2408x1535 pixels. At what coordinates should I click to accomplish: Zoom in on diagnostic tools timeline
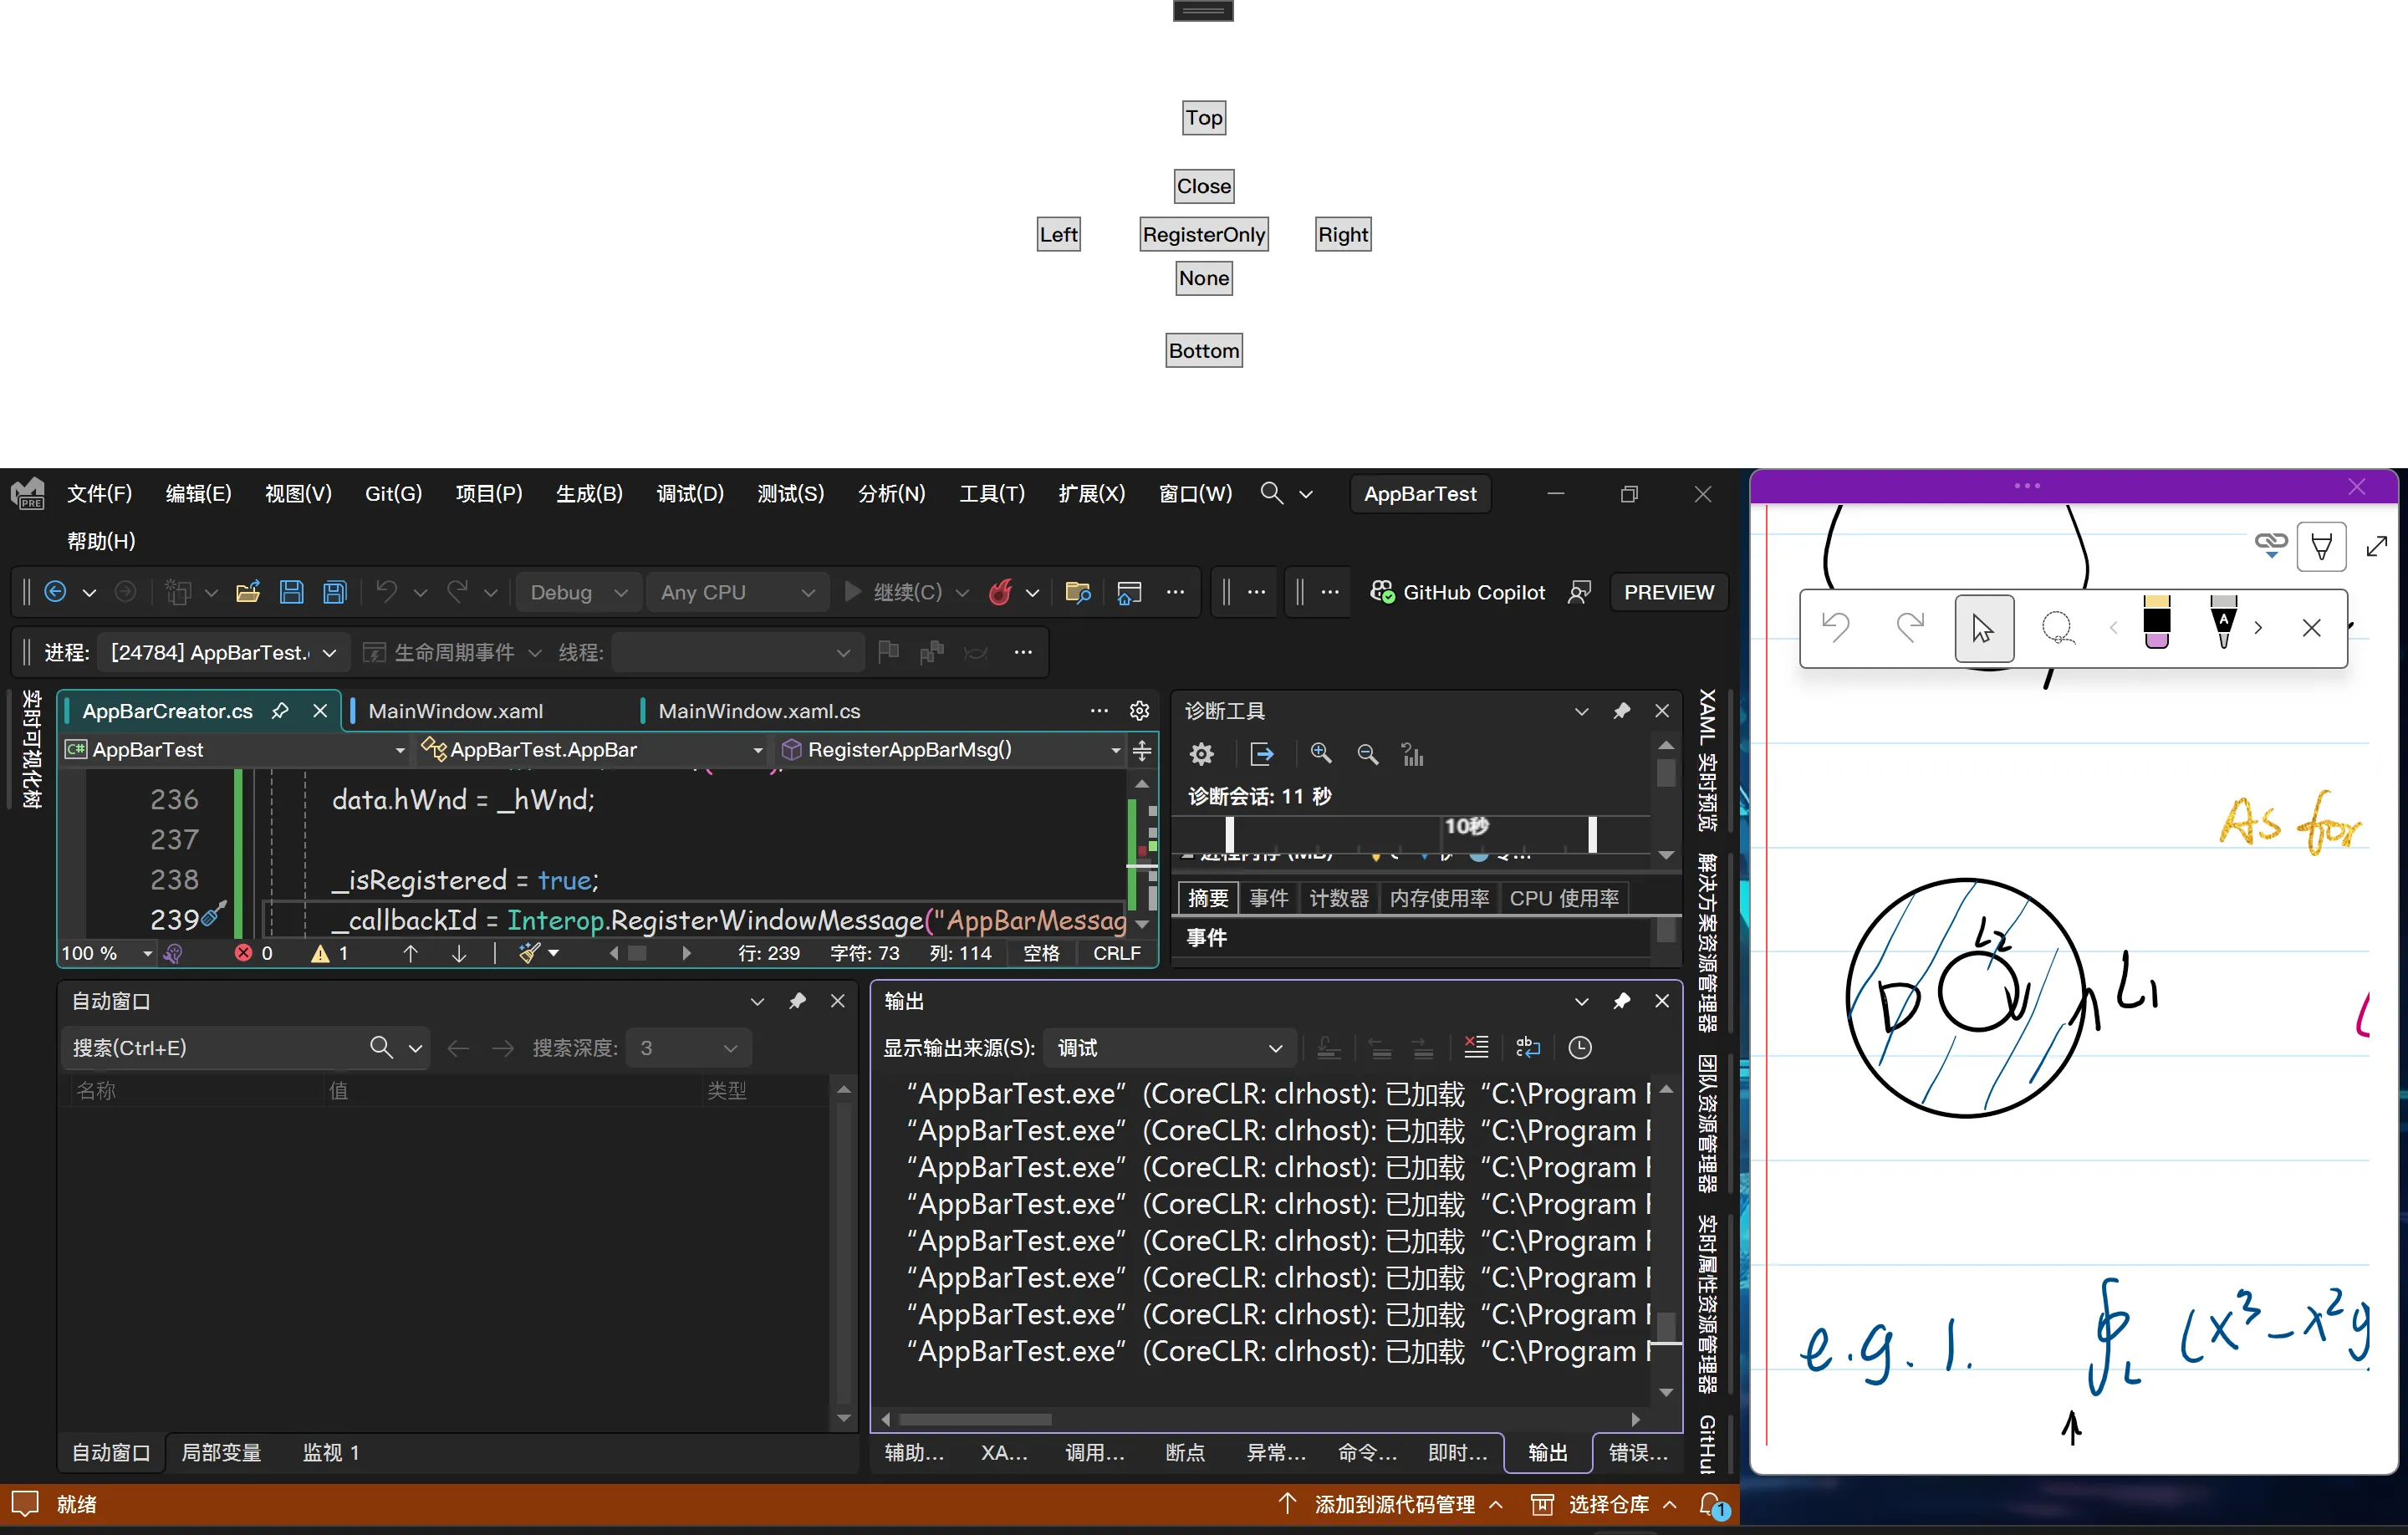[1321, 754]
